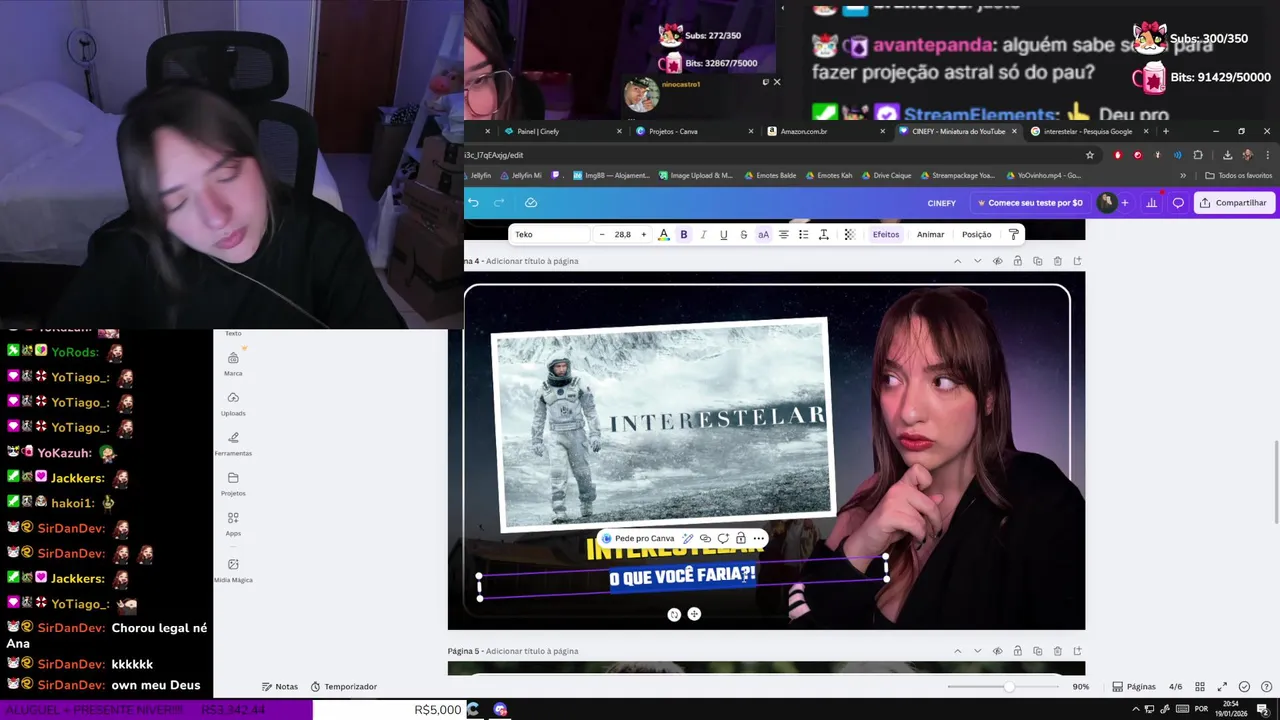Viewport: 1280px width, 720px height.
Task: Lock page 5 with padlock icon
Action: 1017,651
